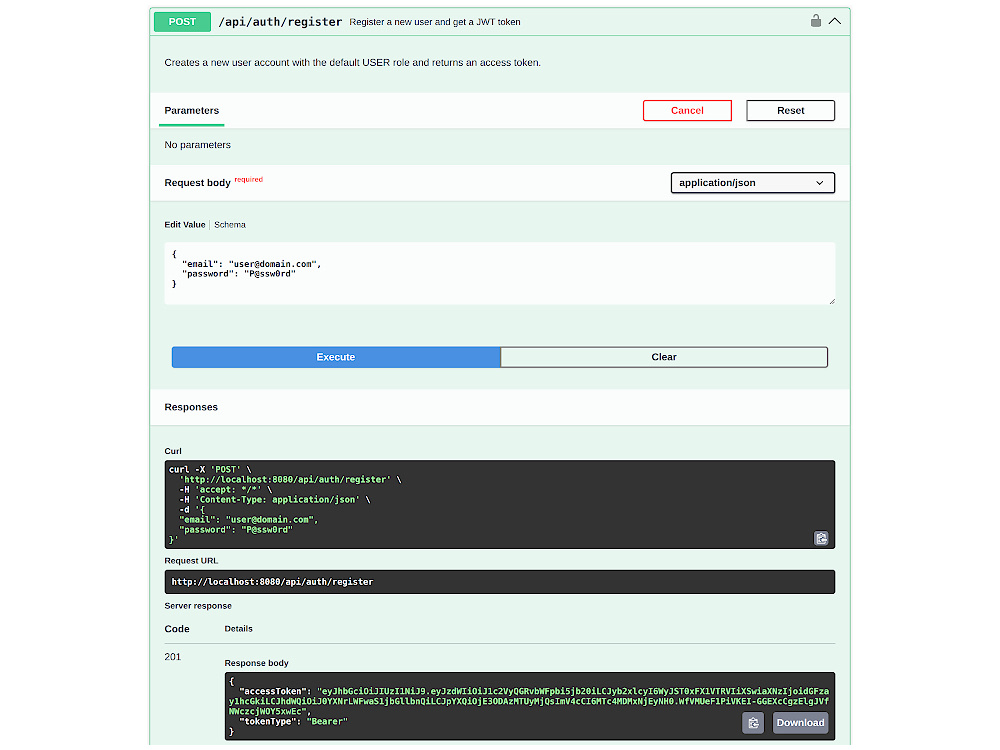
Task: Click the 'No parameters' text
Action: click(x=198, y=145)
